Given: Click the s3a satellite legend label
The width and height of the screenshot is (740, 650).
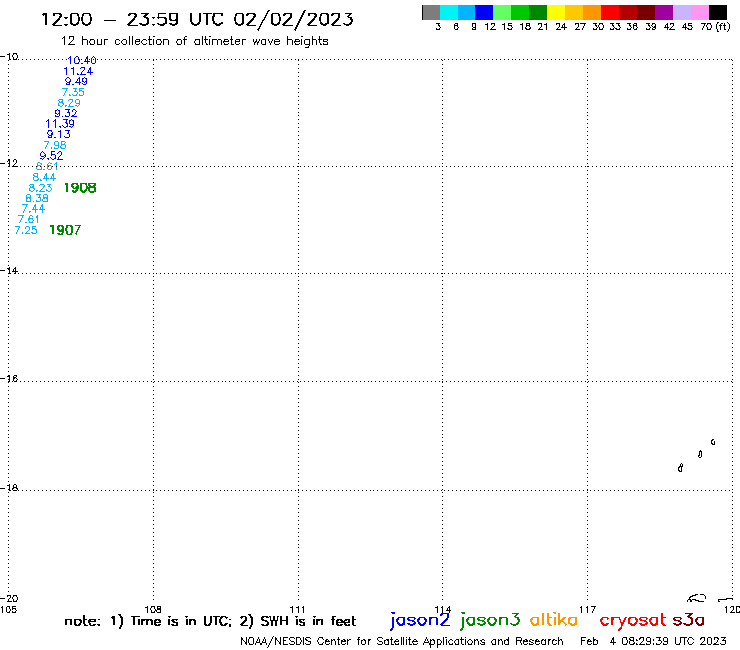Looking at the screenshot, I should point(688,620).
